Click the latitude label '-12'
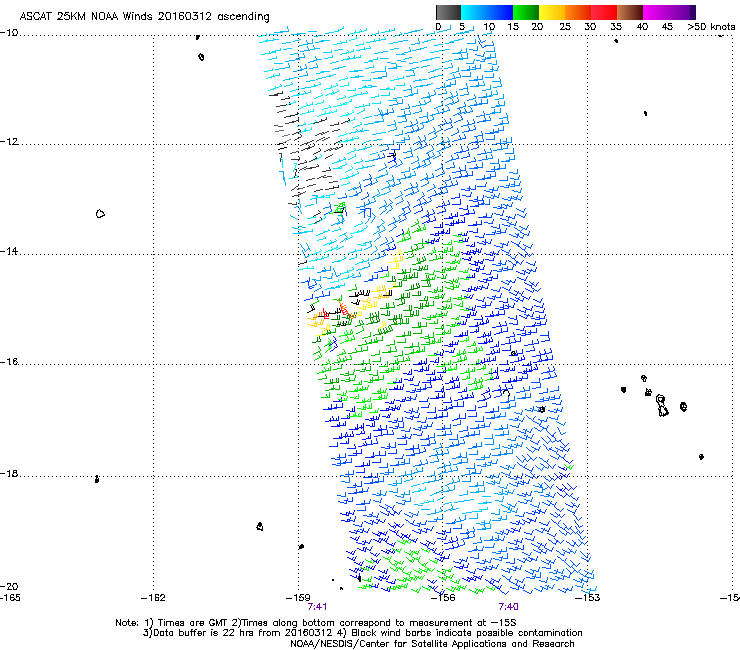This screenshot has height=650, width=740. click(9, 142)
